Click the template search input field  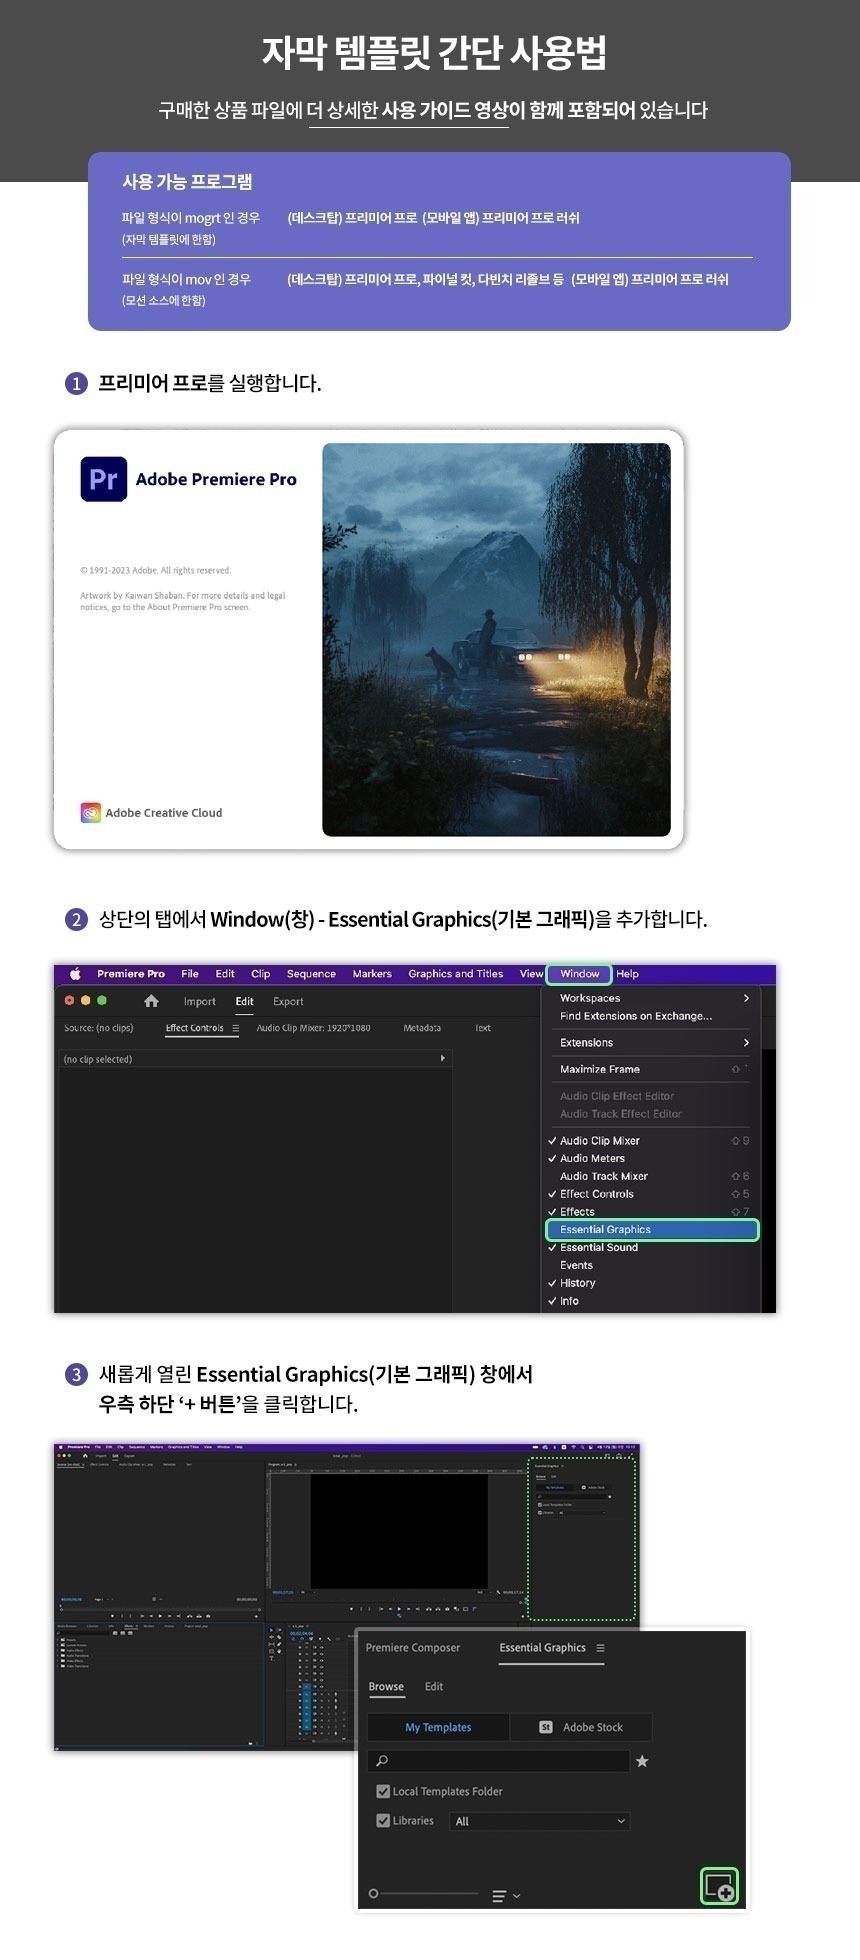499,1761
